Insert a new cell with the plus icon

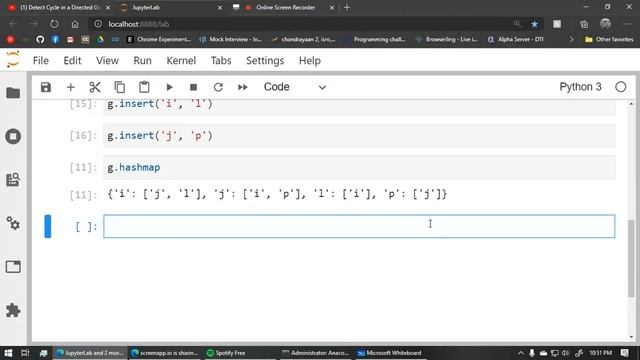click(x=71, y=87)
